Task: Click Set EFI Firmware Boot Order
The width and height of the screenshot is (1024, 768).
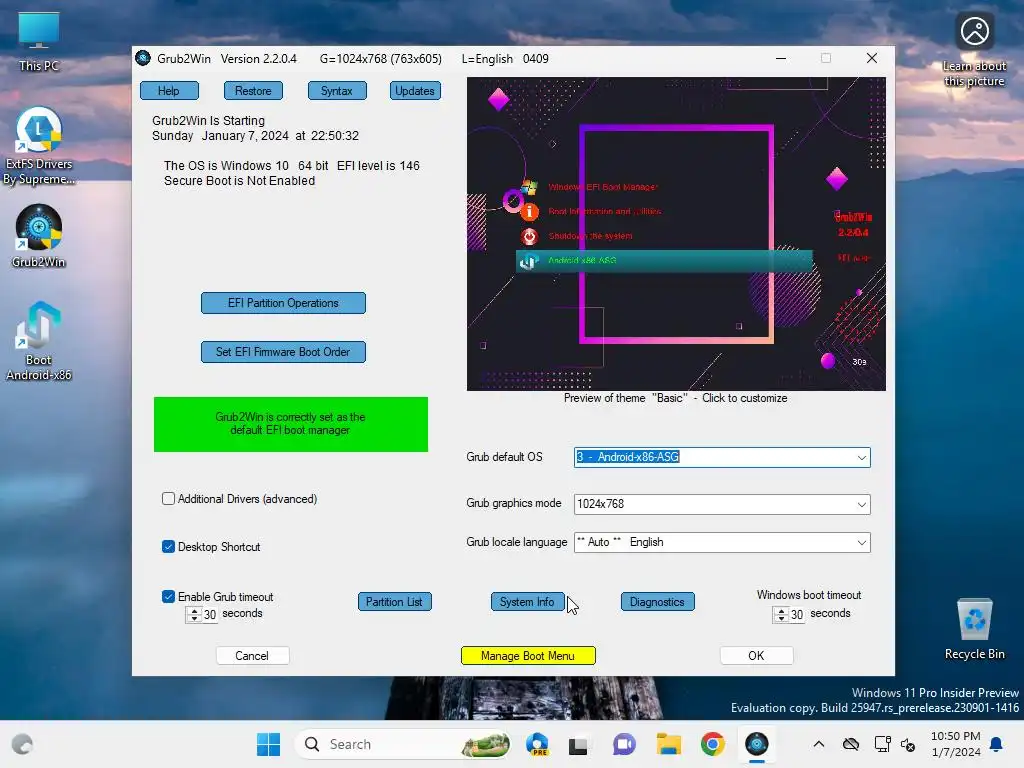Action: coord(283,352)
